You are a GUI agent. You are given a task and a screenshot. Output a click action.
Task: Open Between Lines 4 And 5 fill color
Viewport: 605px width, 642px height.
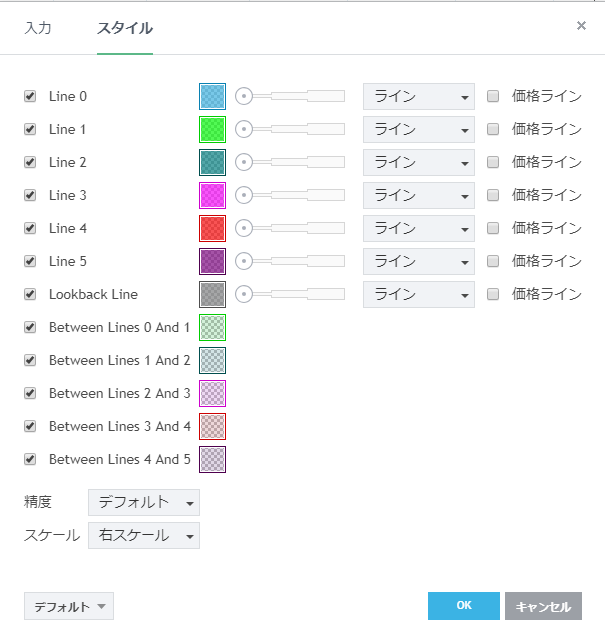click(212, 459)
